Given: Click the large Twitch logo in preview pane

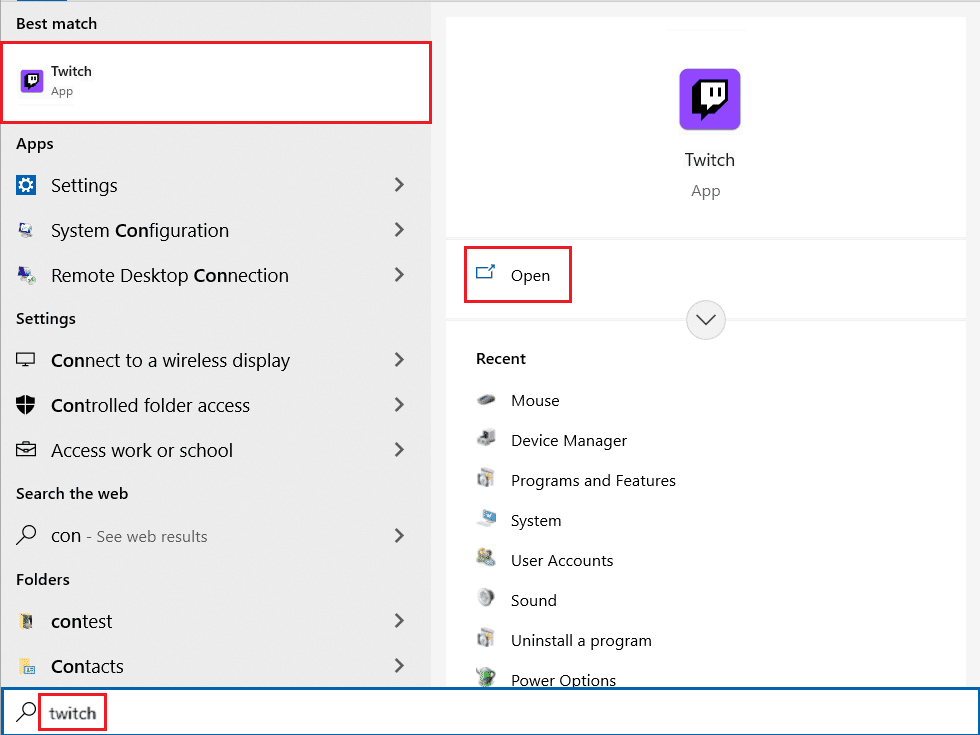Looking at the screenshot, I should [709, 99].
